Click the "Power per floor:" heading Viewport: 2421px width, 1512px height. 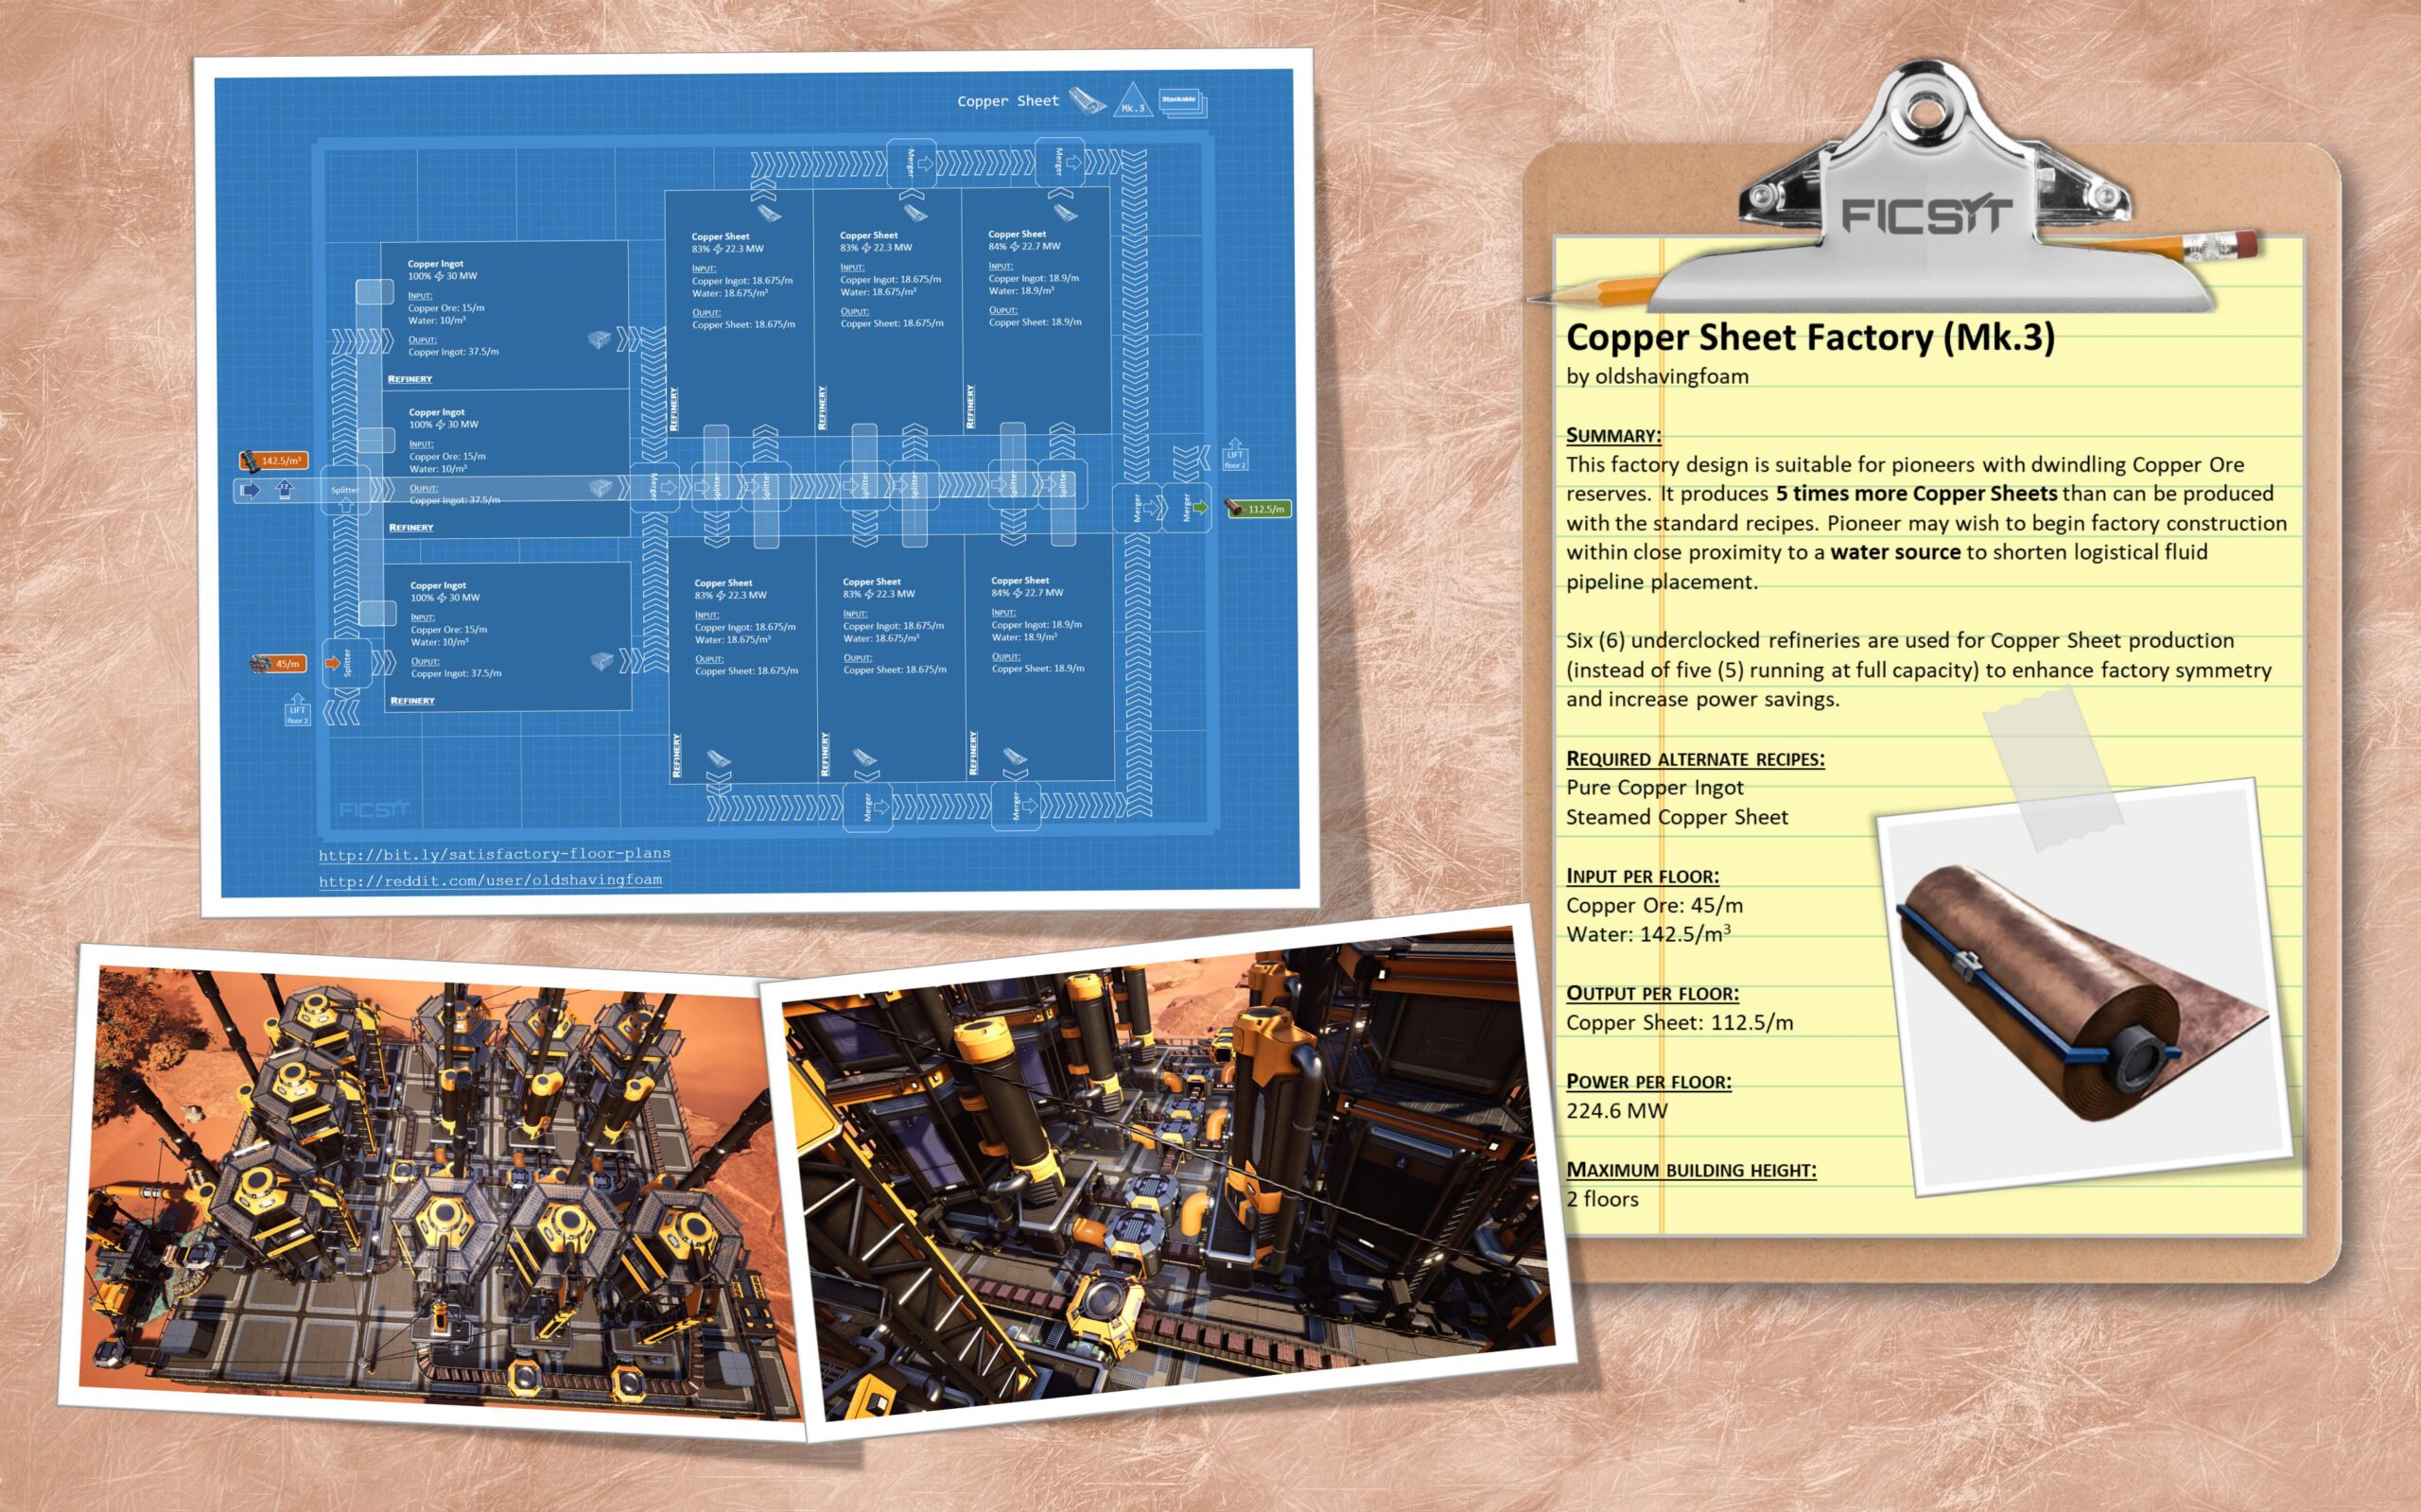[1648, 1082]
